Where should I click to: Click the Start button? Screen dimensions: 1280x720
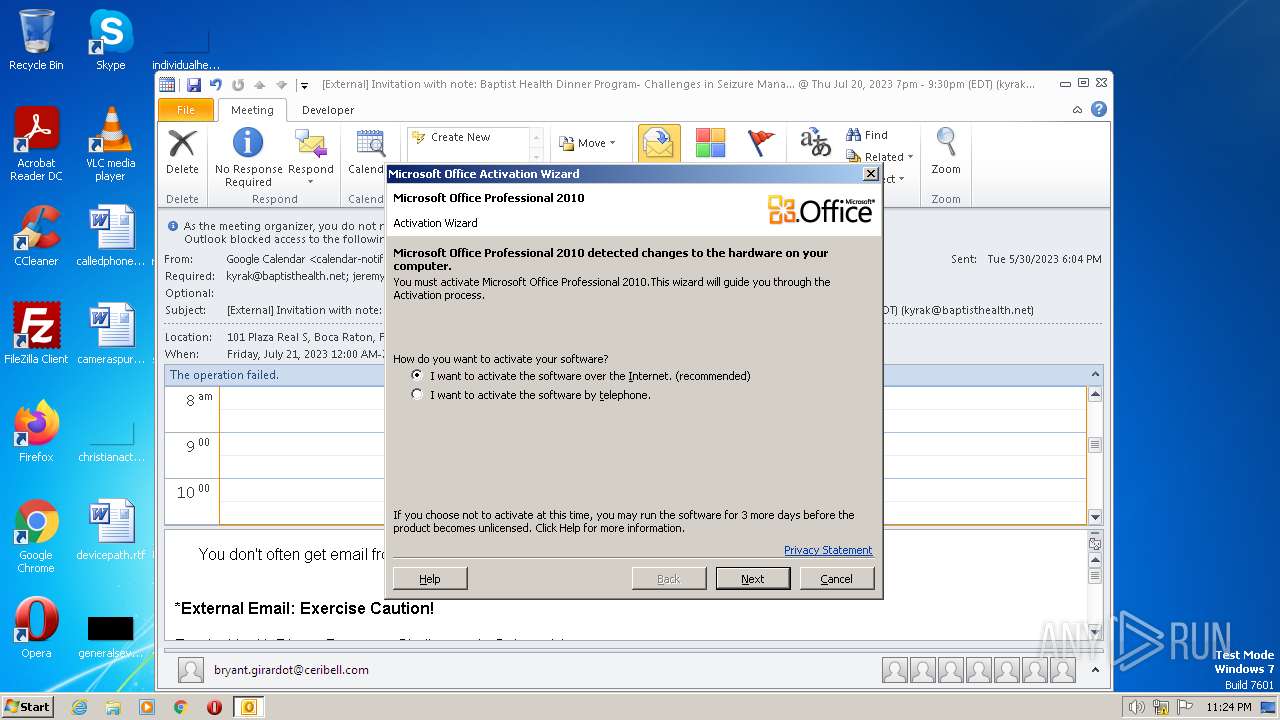(x=28, y=706)
